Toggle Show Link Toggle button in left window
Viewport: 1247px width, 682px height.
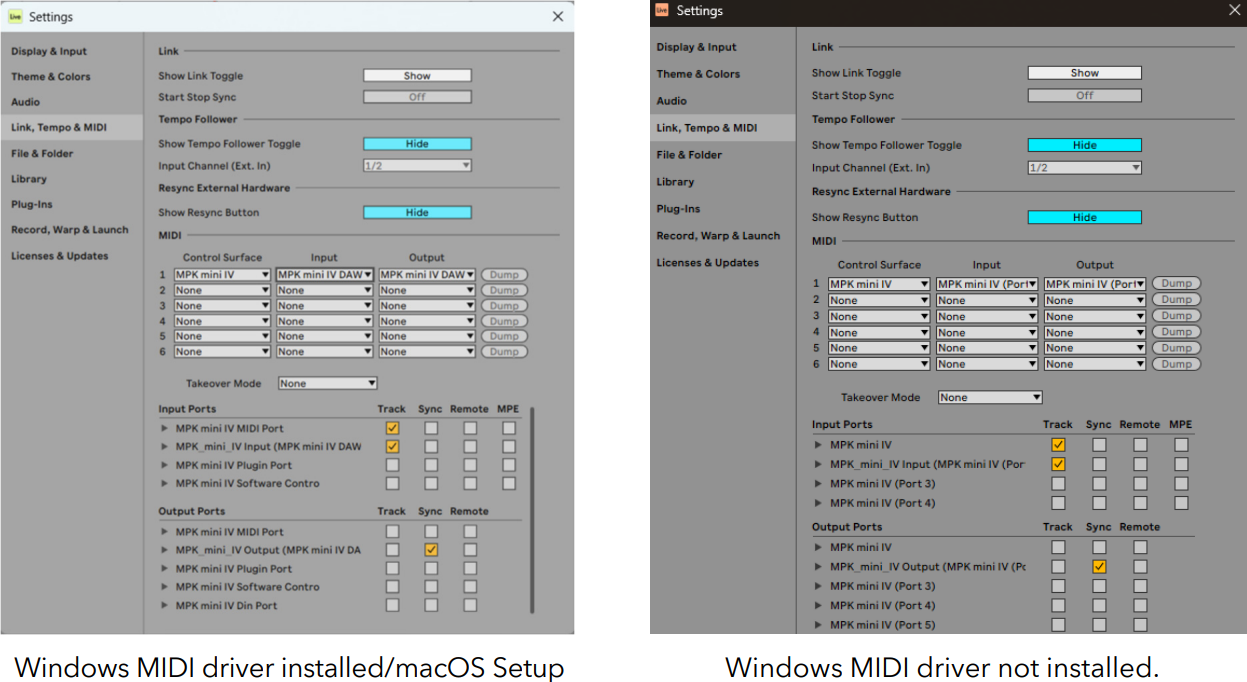[417, 76]
